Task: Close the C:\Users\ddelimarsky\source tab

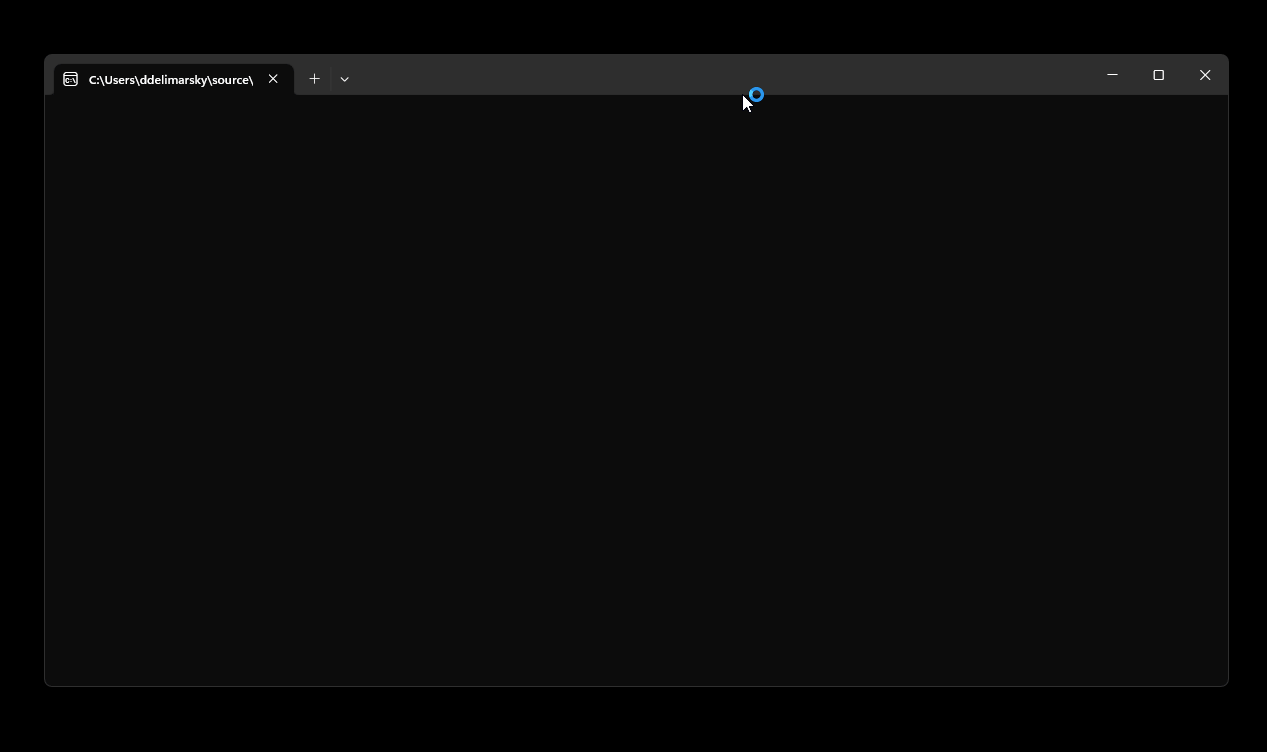Action: tap(273, 78)
